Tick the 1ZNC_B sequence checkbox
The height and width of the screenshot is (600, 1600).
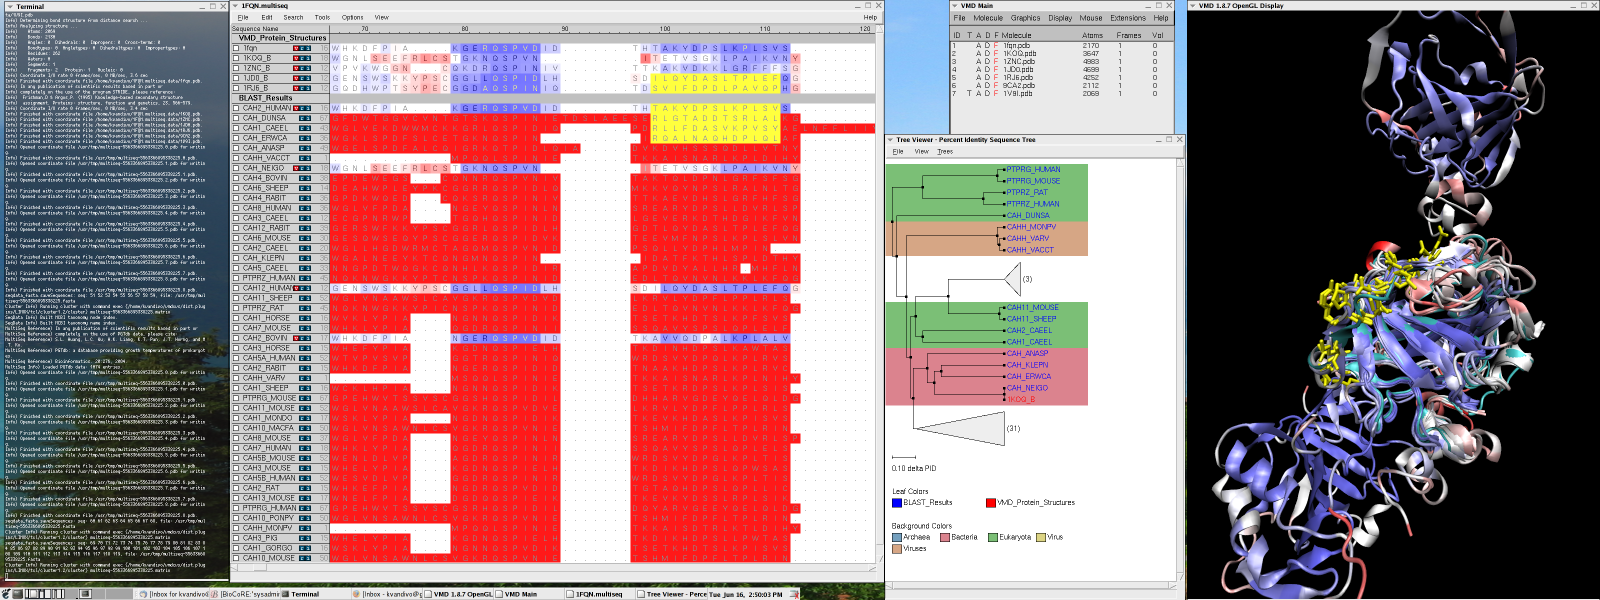[237, 68]
